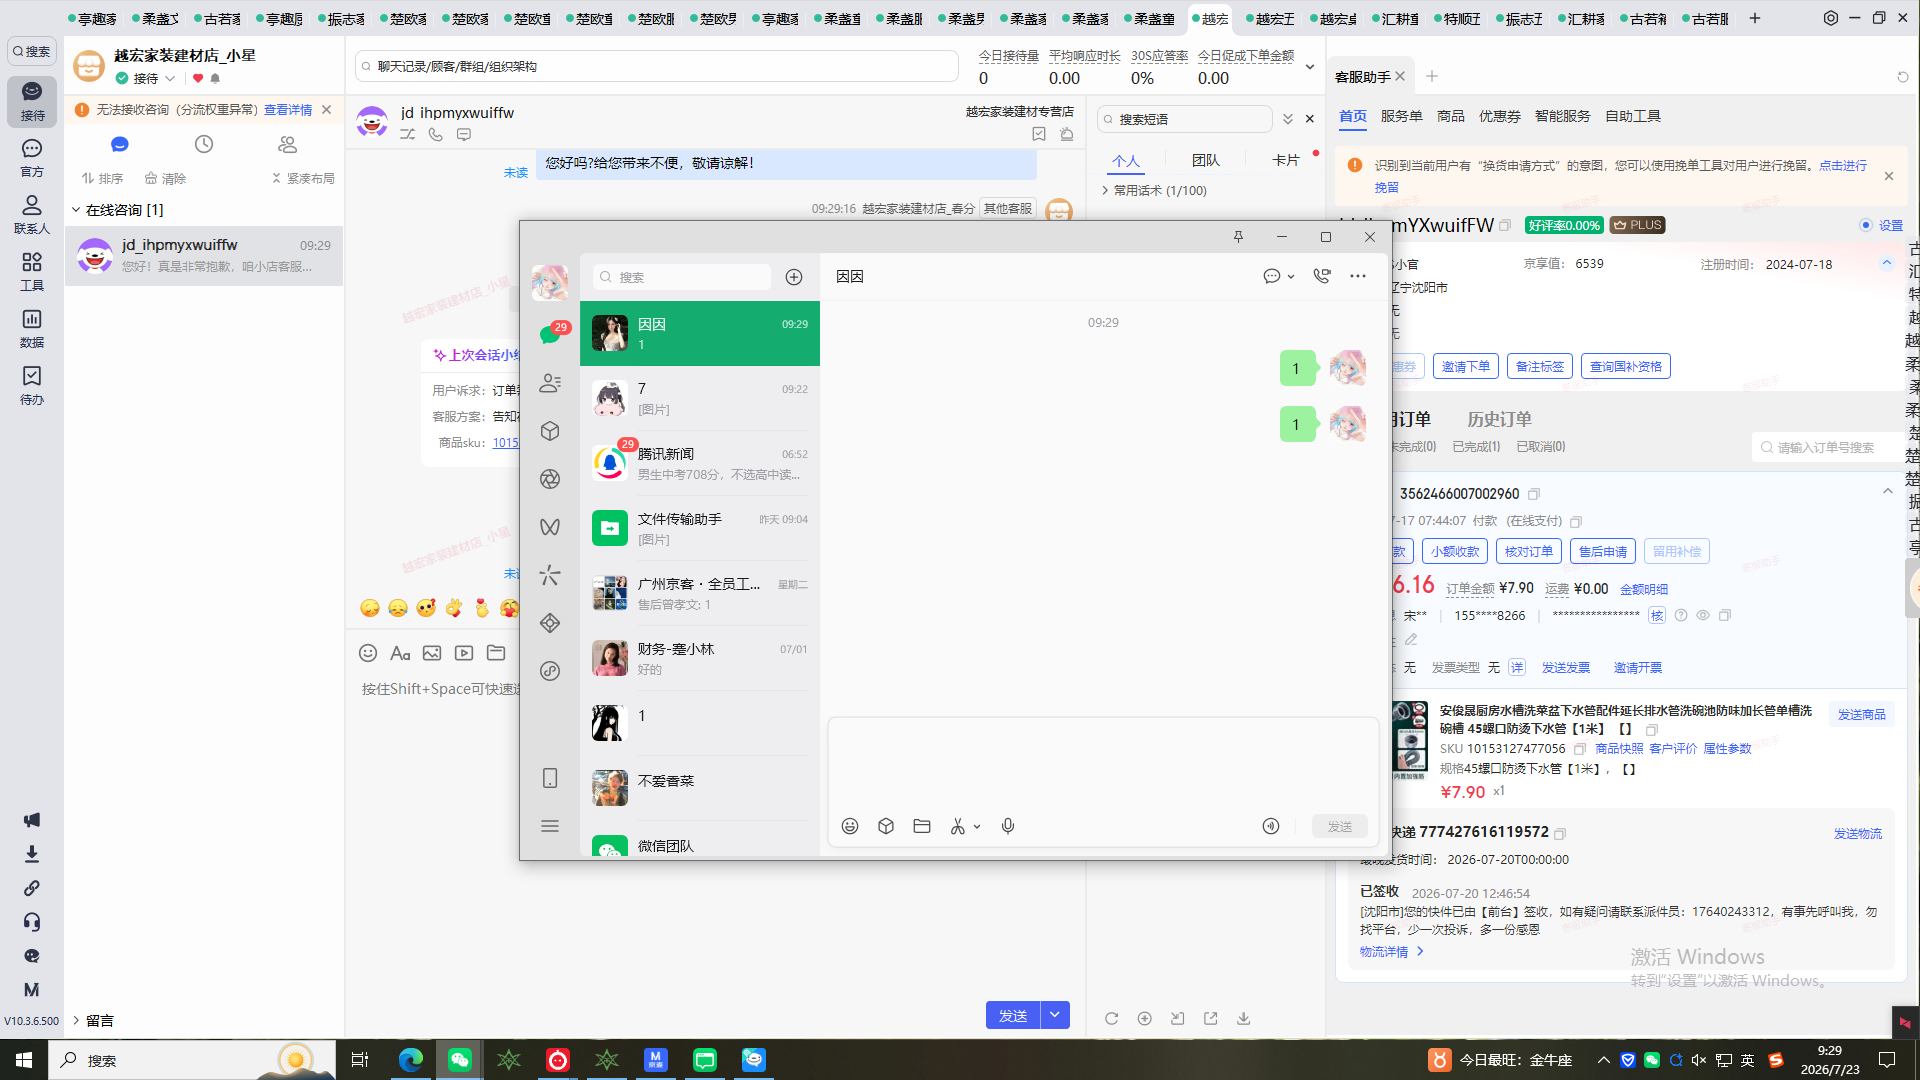The image size is (1920, 1080).
Task: Click send file folder icon in WeChat
Action: point(922,826)
